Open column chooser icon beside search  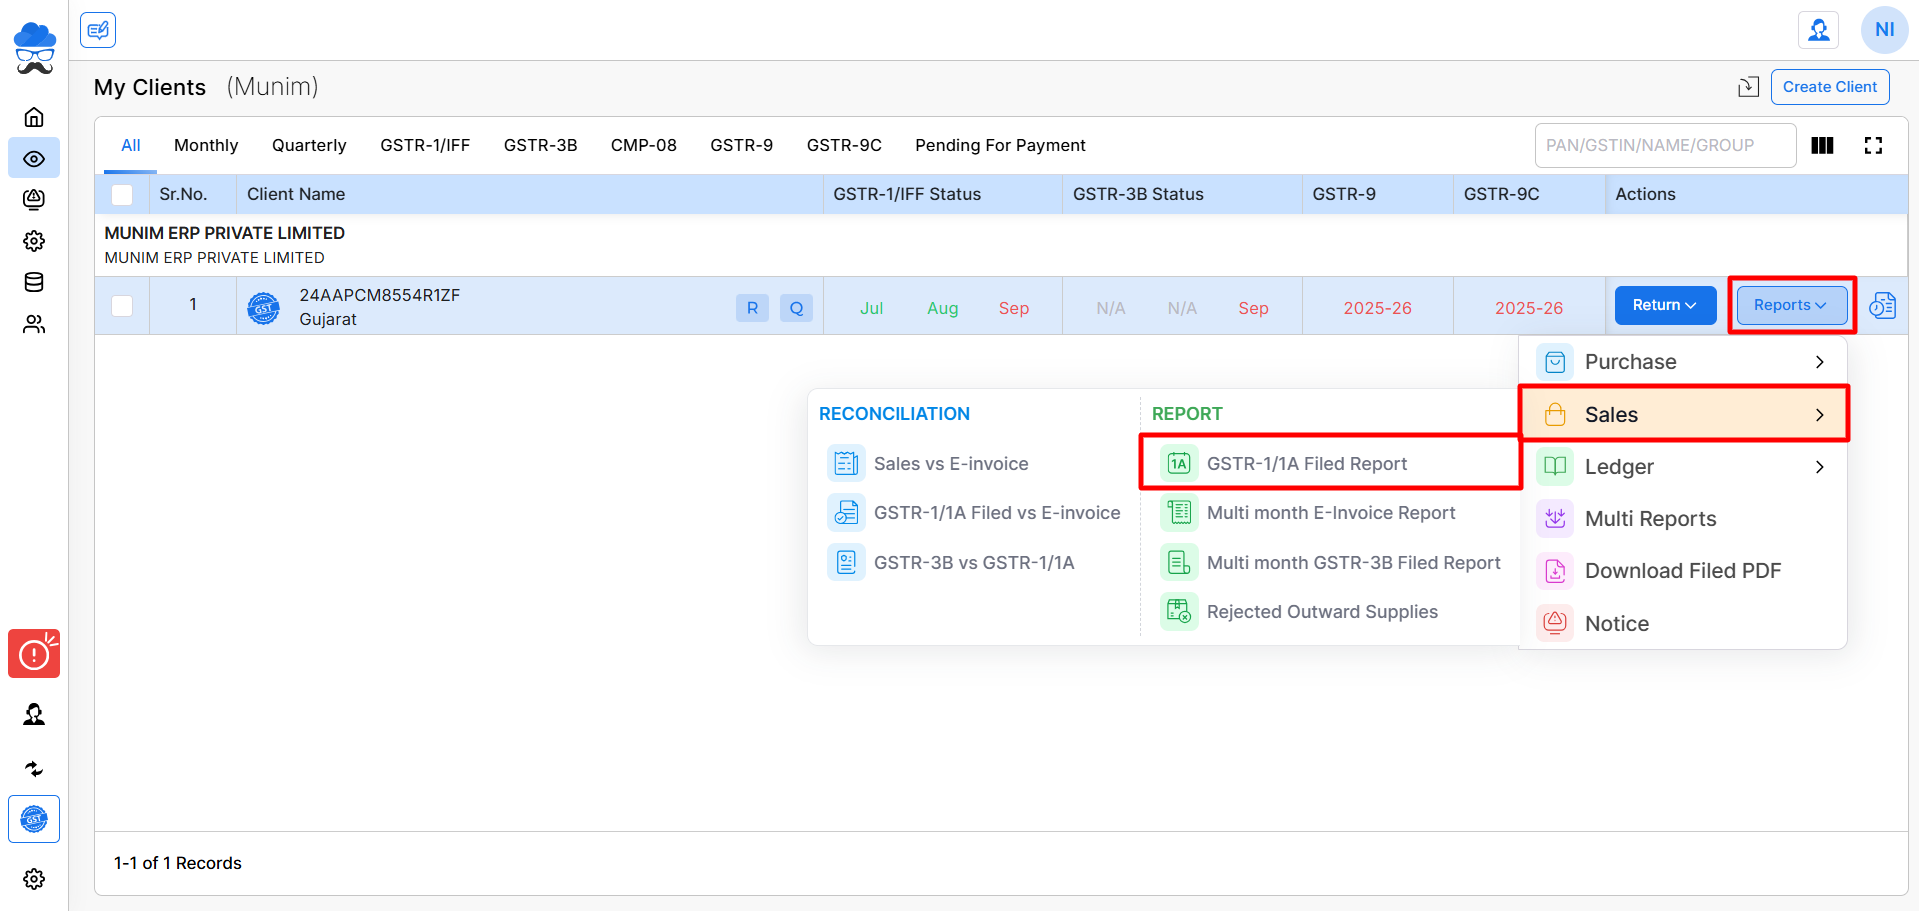[1822, 146]
